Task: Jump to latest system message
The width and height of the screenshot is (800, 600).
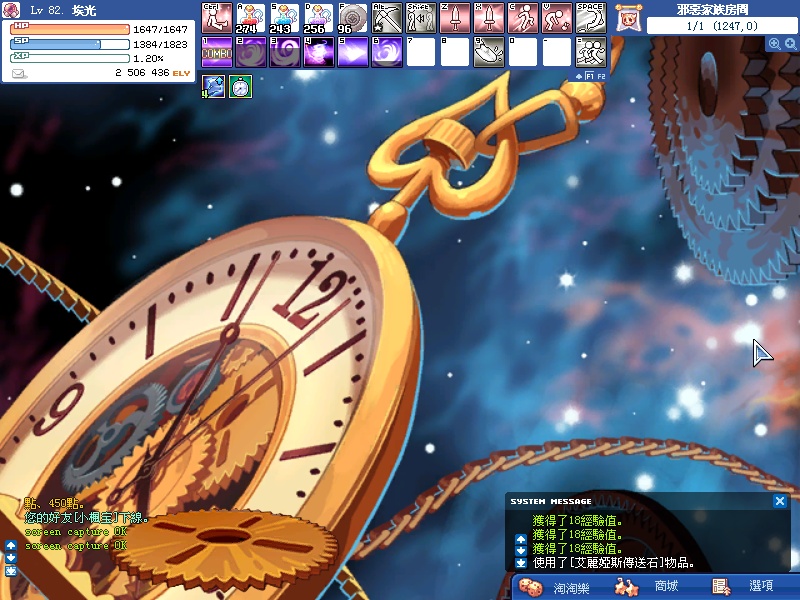Action: [520, 563]
